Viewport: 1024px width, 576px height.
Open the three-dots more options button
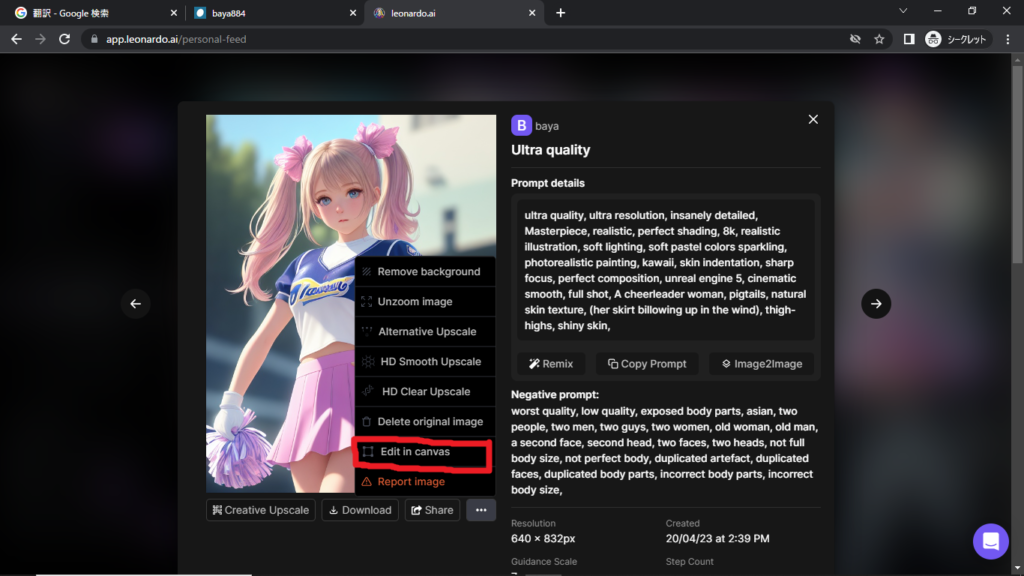coord(481,510)
